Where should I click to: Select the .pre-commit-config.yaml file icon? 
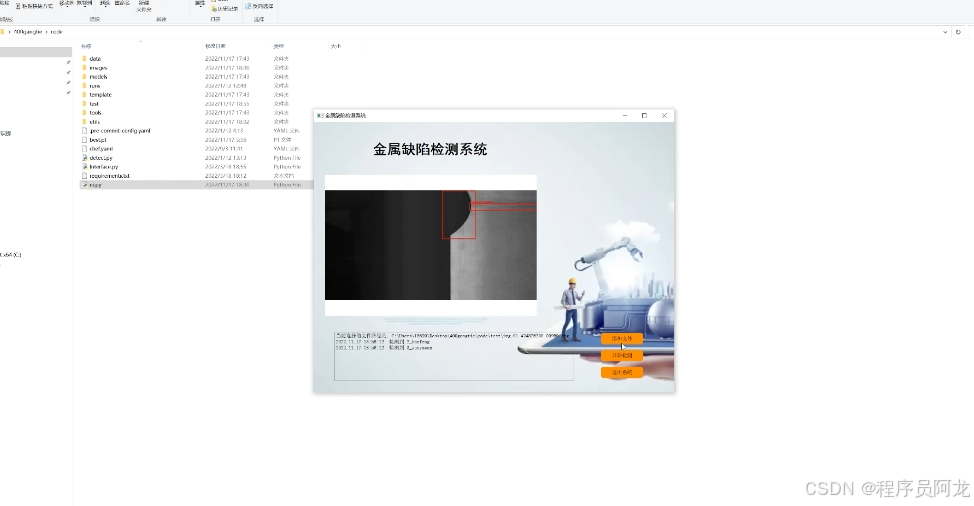[84, 130]
